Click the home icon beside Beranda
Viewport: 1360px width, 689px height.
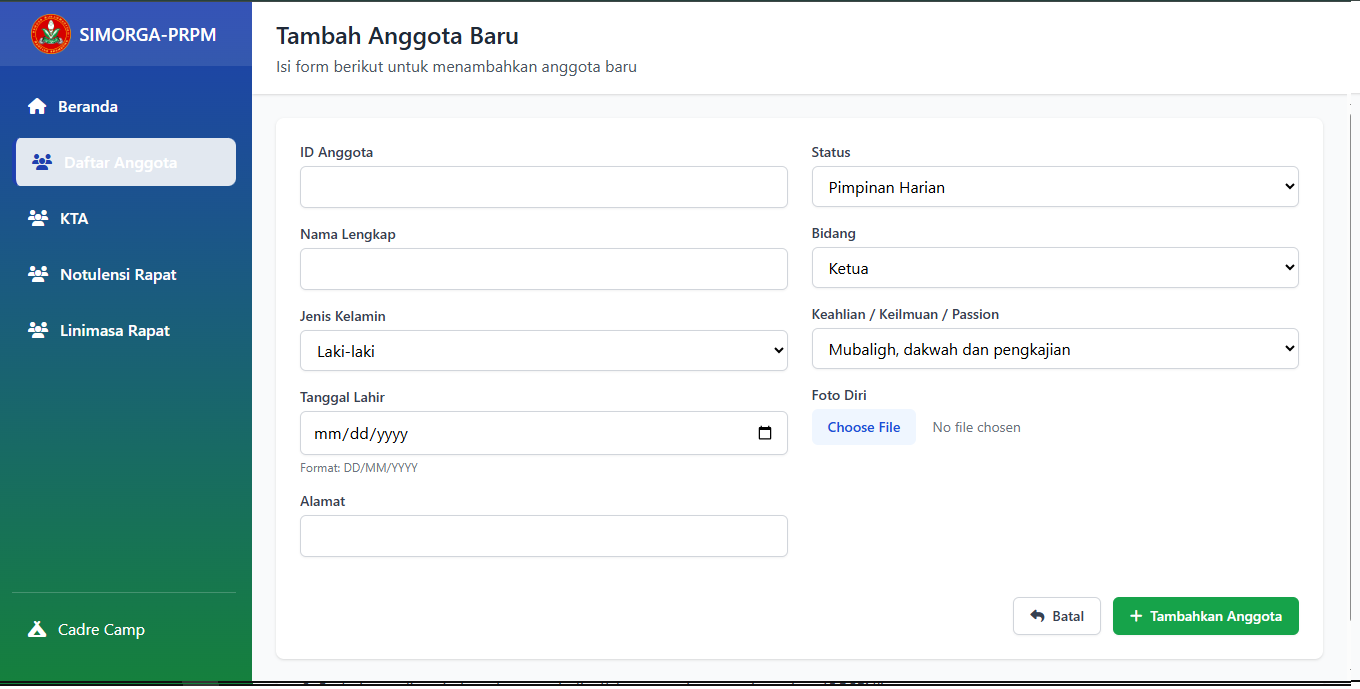click(37, 106)
